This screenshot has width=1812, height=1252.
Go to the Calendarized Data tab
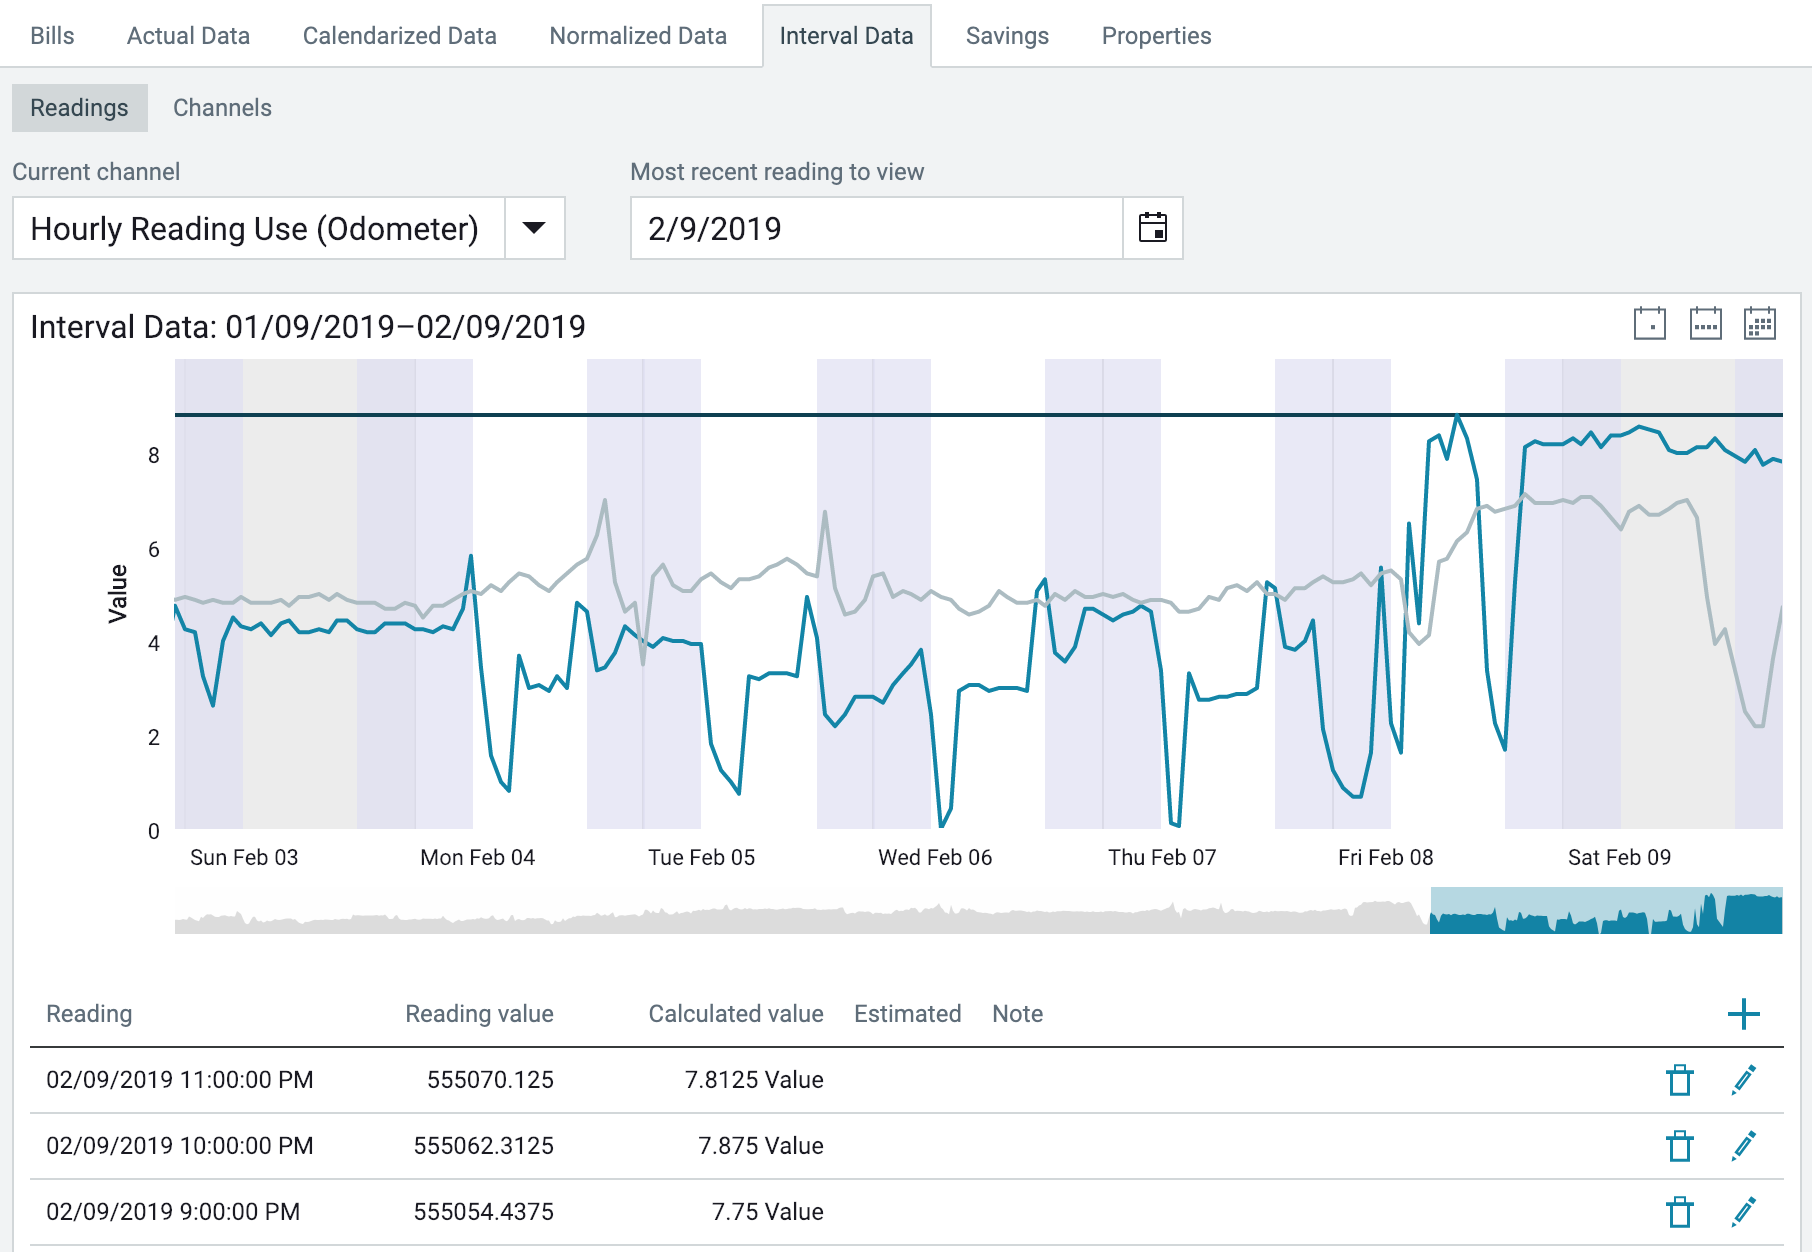[x=399, y=36]
